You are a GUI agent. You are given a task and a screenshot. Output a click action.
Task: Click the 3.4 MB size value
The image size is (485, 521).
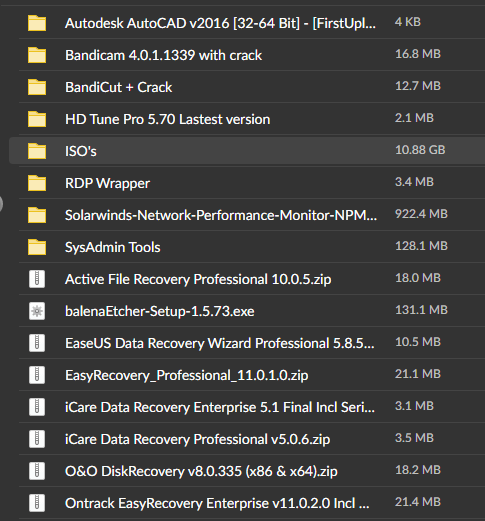(x=414, y=182)
